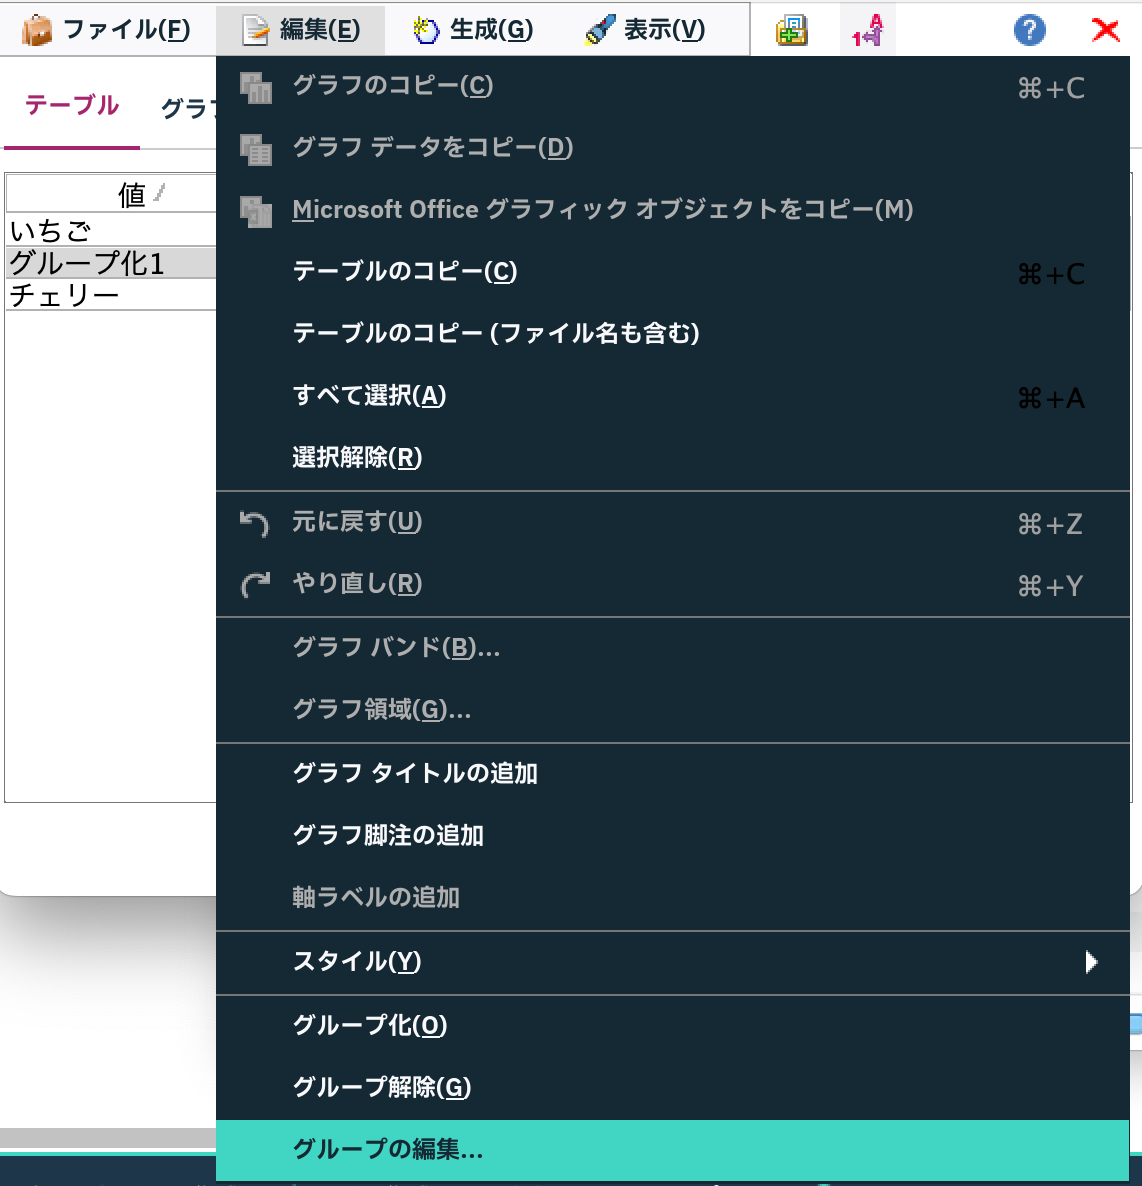
Task: Click the 1A value labels toolbar icon
Action: pyautogui.click(x=864, y=30)
